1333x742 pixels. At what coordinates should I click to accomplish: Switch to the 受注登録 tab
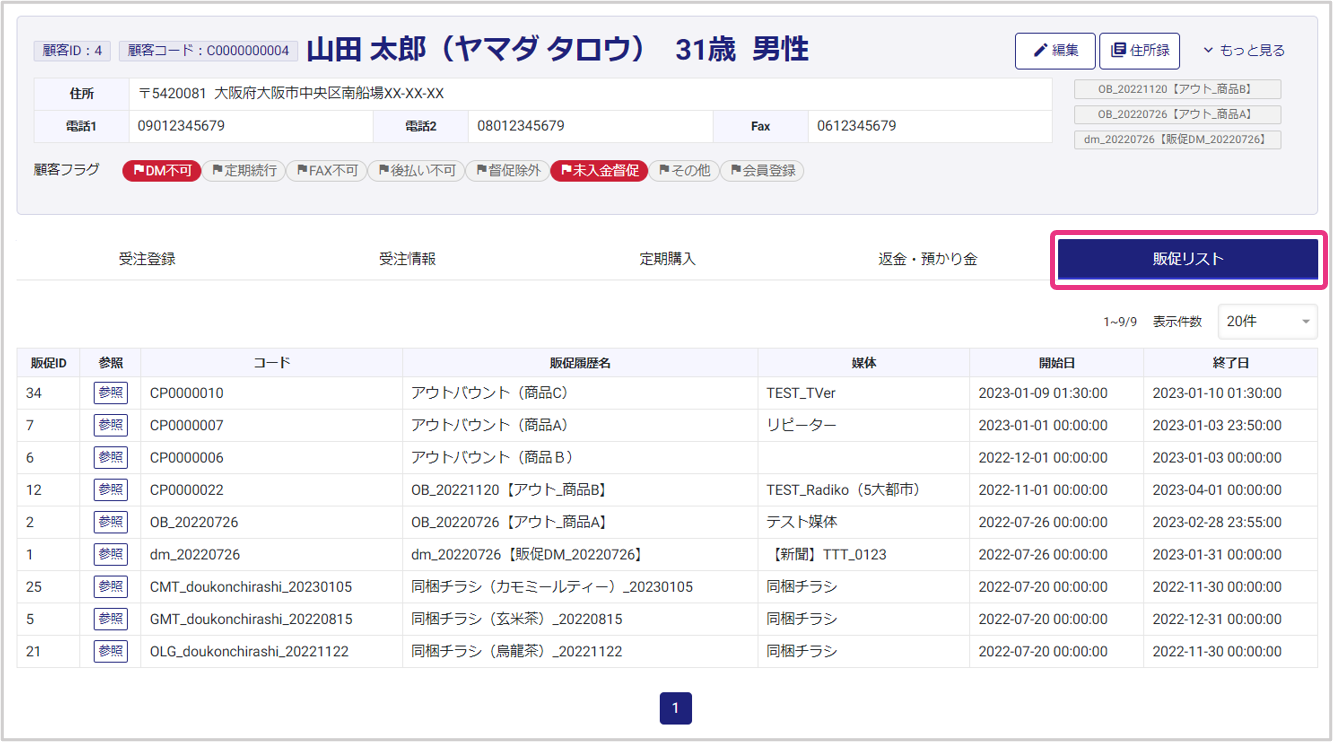(147, 259)
